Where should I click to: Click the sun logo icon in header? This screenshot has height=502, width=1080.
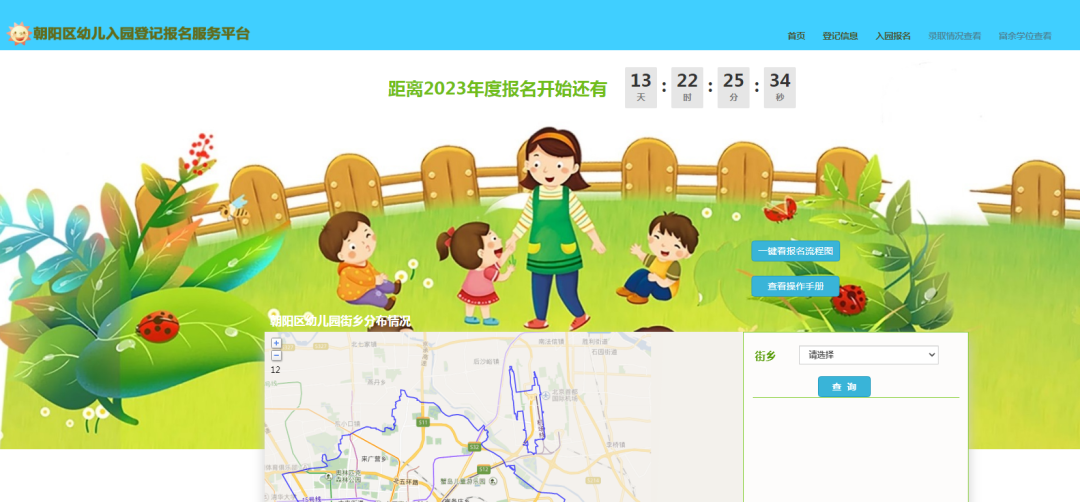(18, 34)
